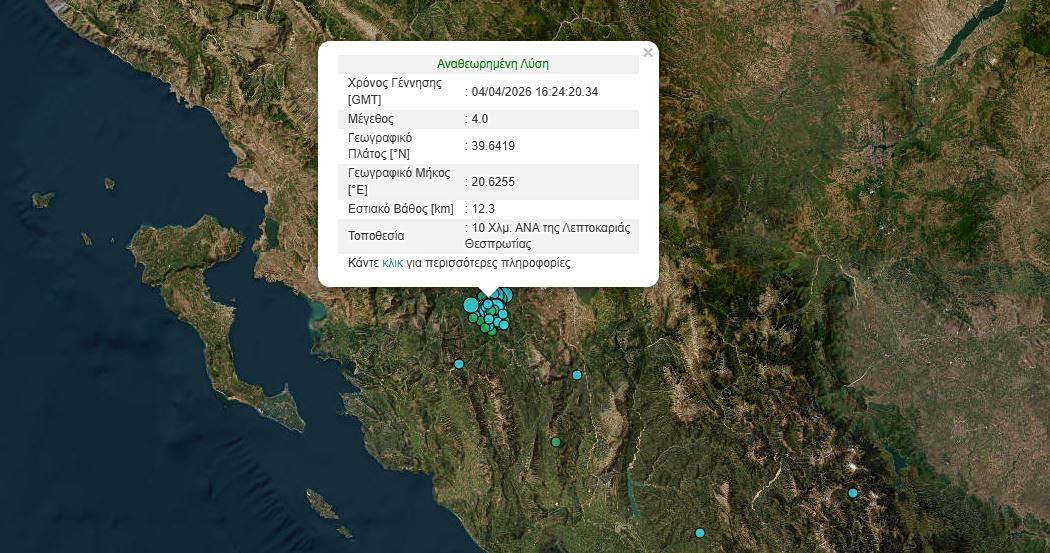Click the bottommost green marker in the cluster
The height and width of the screenshot is (553, 1050).
pyautogui.click(x=491, y=331)
